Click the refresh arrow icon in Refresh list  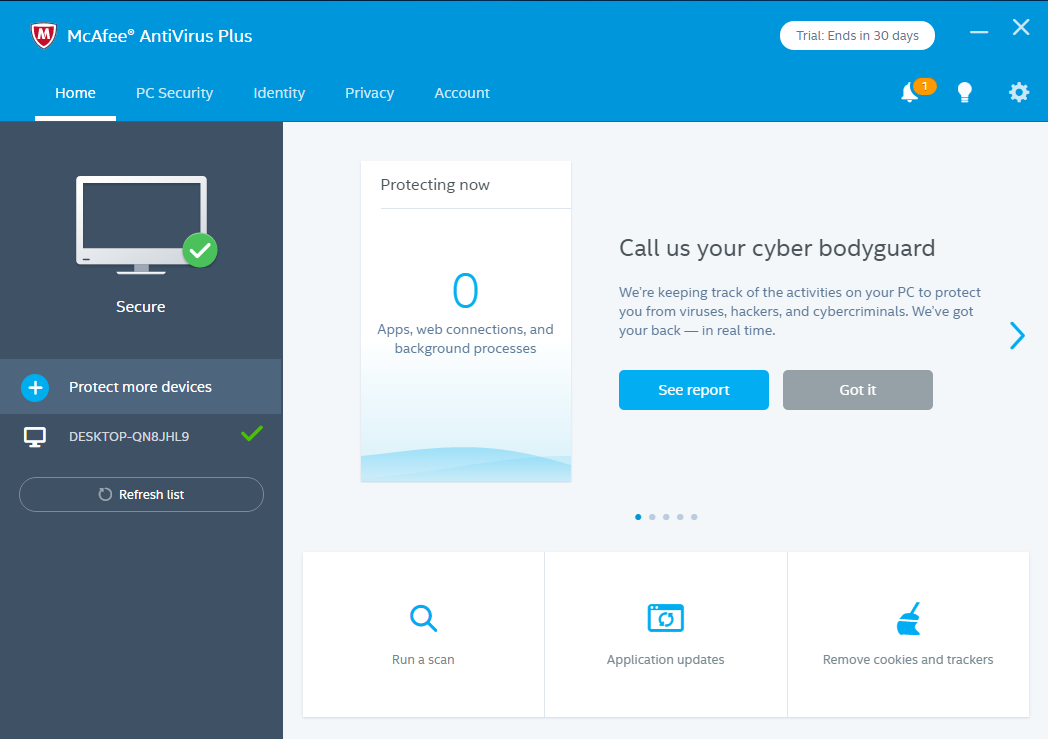105,494
